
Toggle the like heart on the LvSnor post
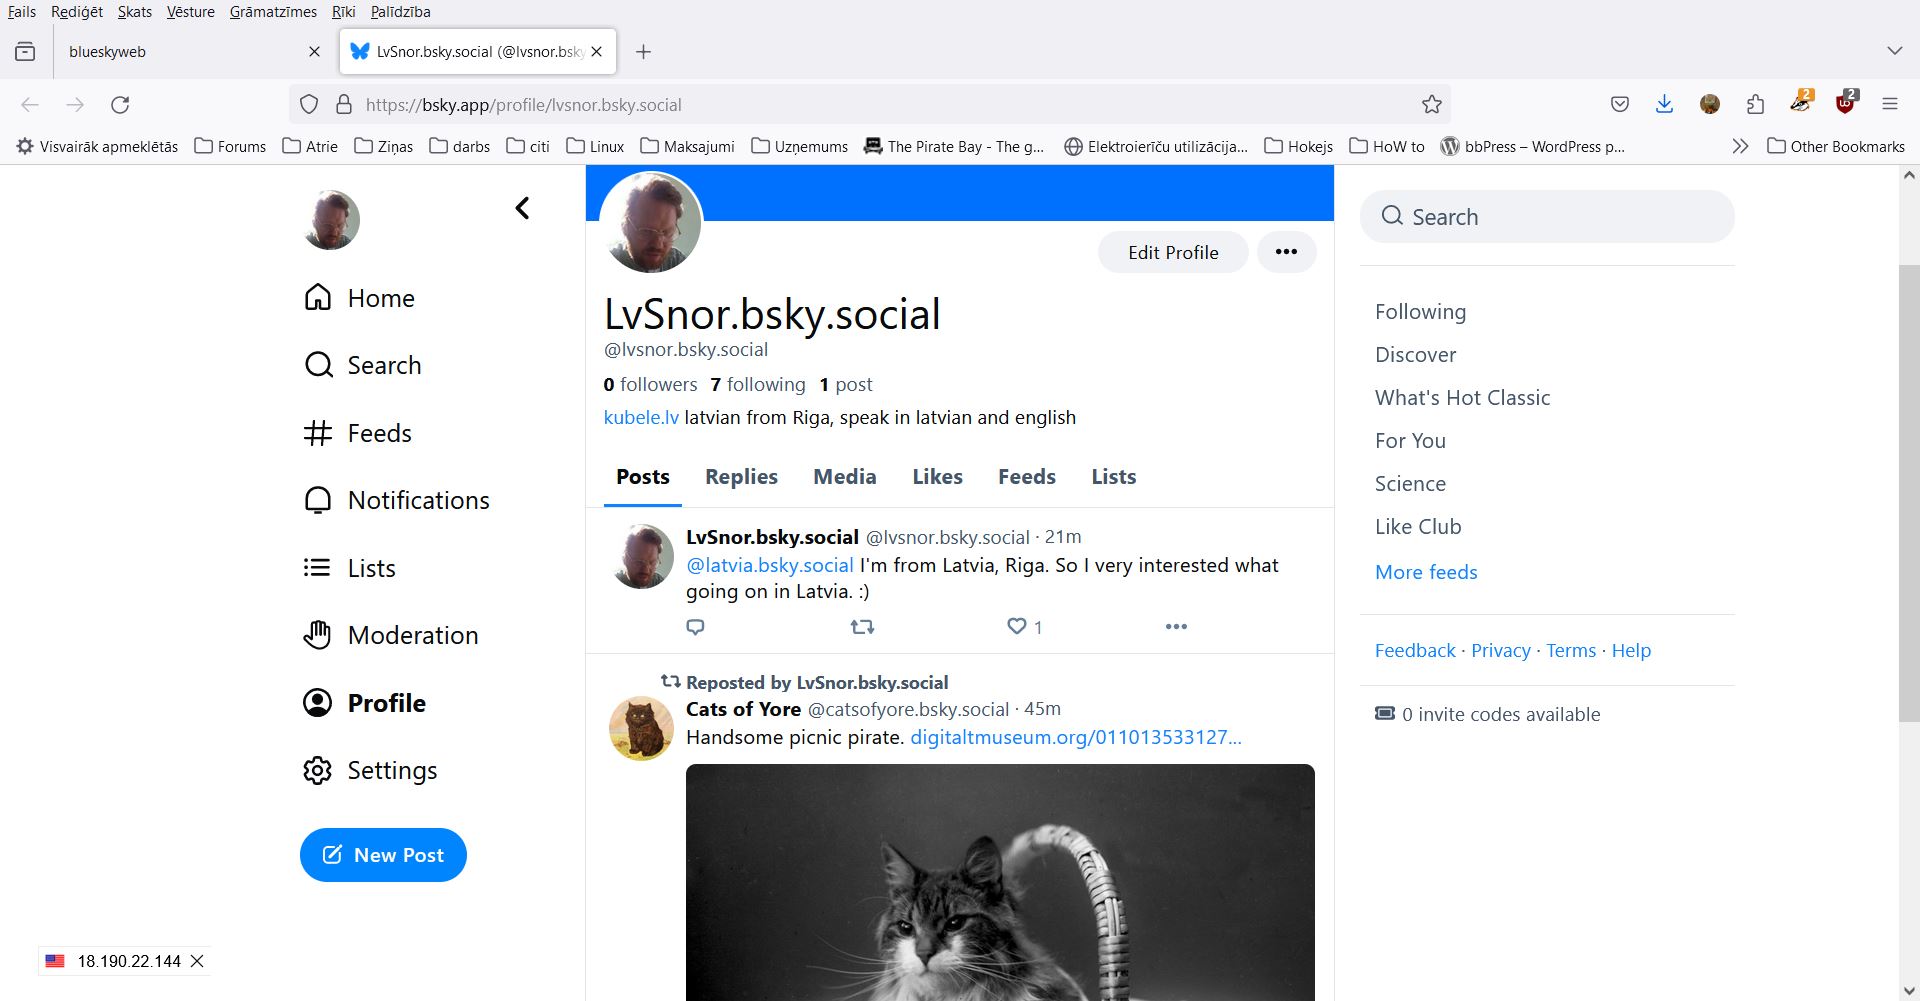1016,627
